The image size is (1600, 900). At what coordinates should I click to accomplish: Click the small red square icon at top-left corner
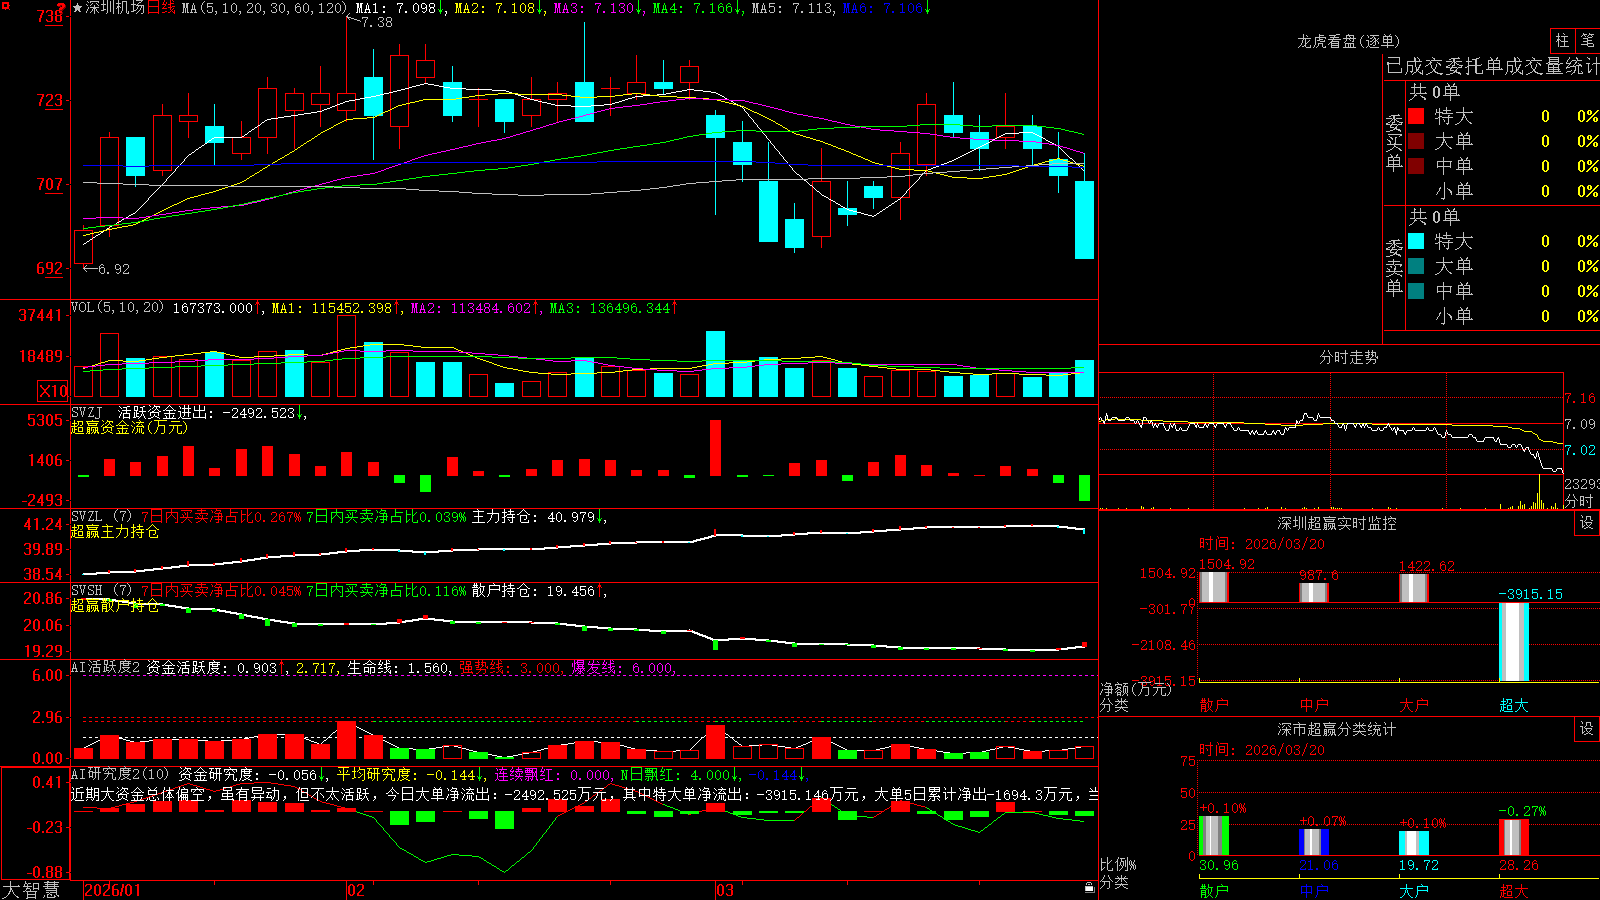point(6,6)
